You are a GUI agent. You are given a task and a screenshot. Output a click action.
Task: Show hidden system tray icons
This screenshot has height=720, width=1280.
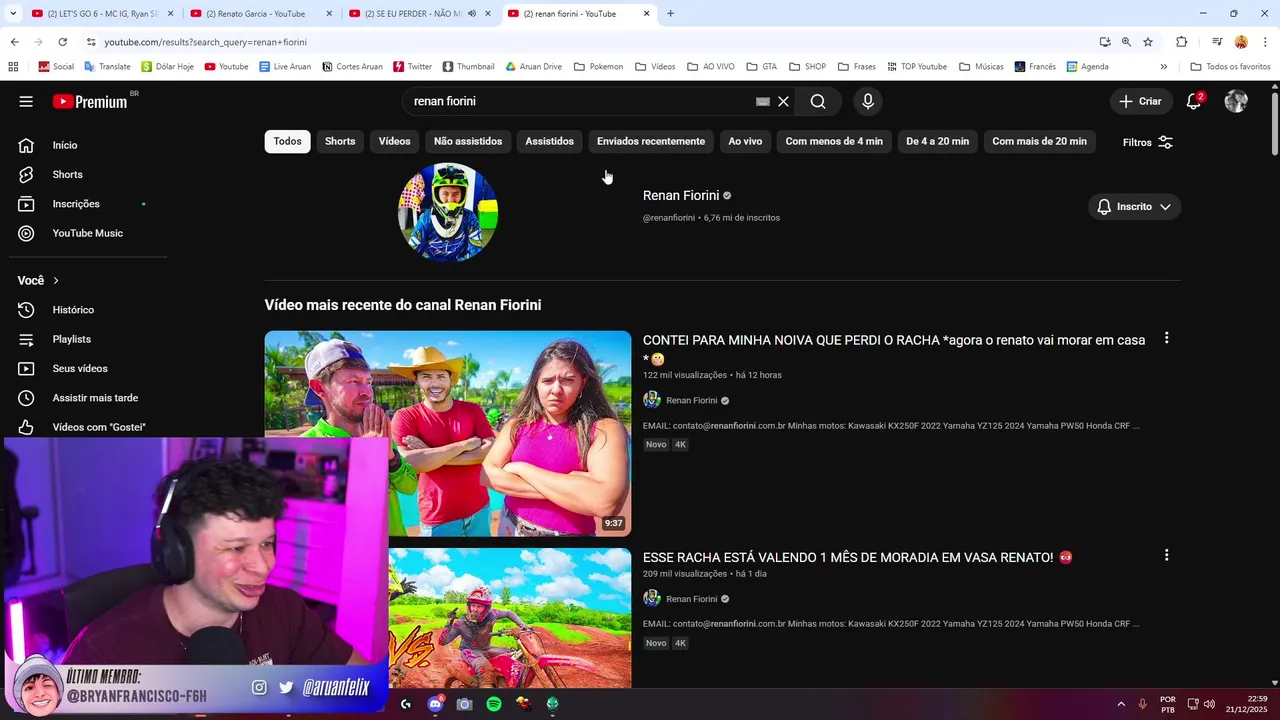coord(1120,704)
